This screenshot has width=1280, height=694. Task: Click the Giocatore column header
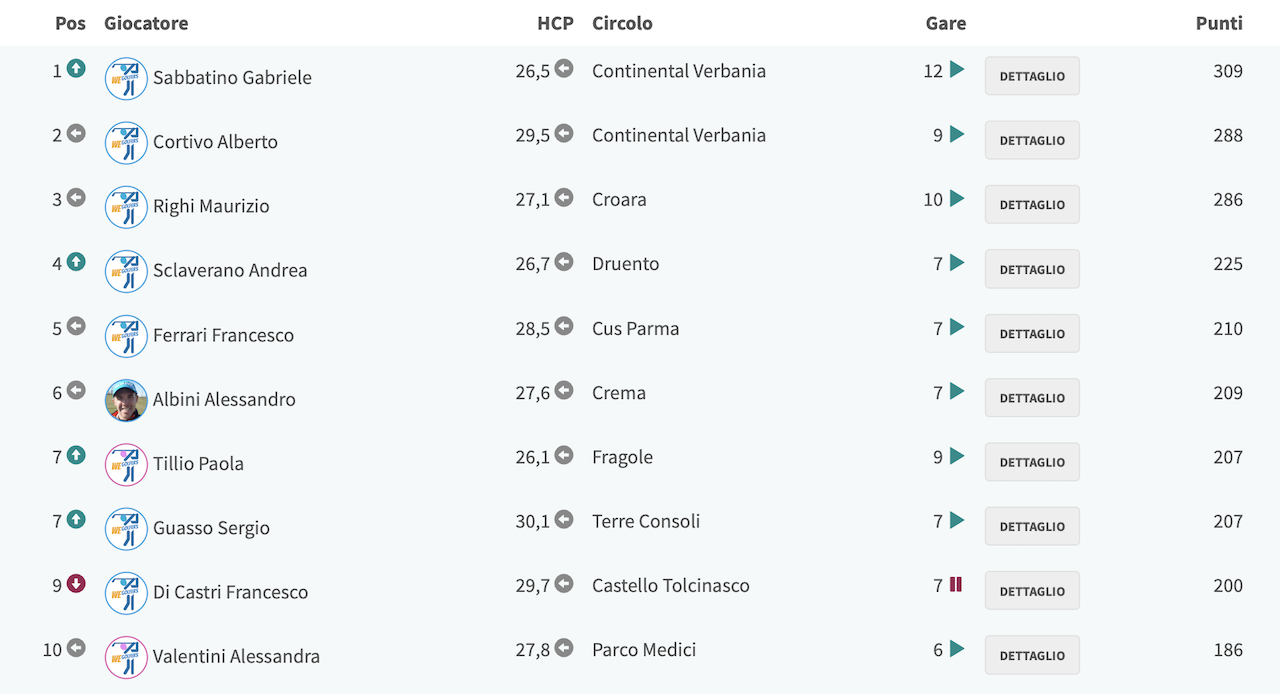pyautogui.click(x=146, y=23)
